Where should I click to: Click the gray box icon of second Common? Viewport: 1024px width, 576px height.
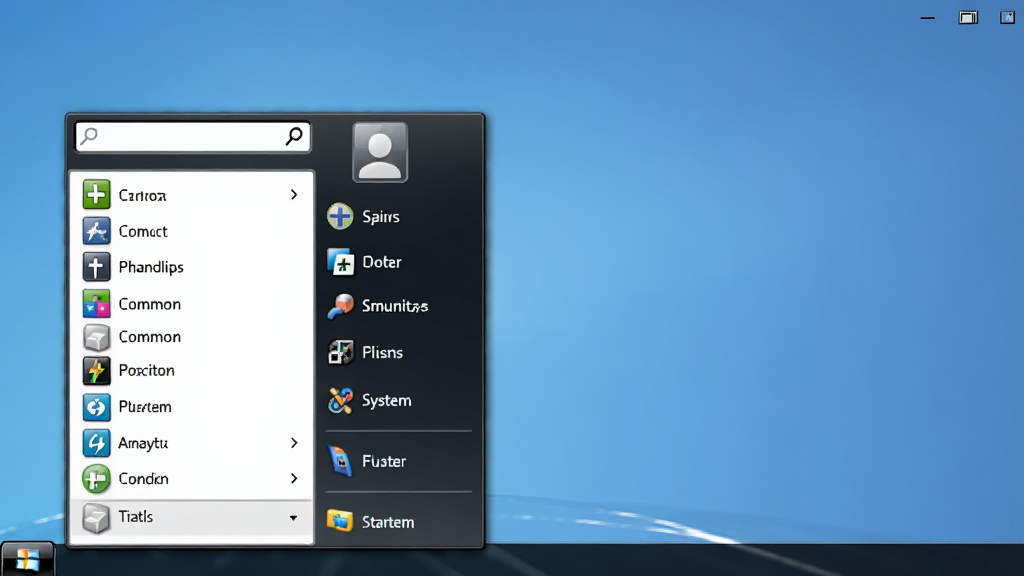pos(96,337)
